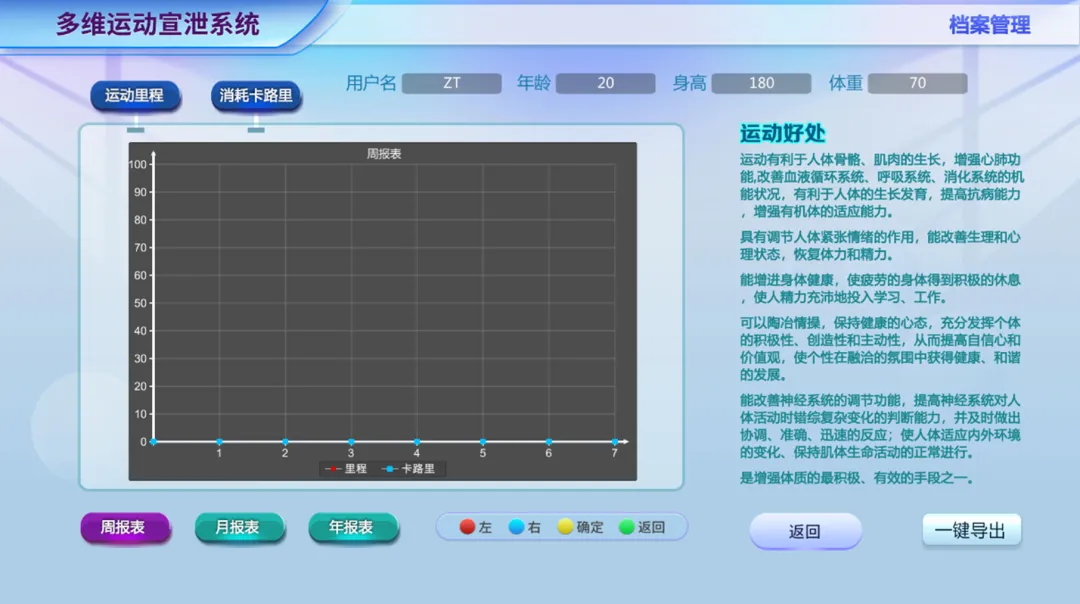This screenshot has width=1080, height=604.
Task: Click the data point at day 4
Action: point(417,441)
